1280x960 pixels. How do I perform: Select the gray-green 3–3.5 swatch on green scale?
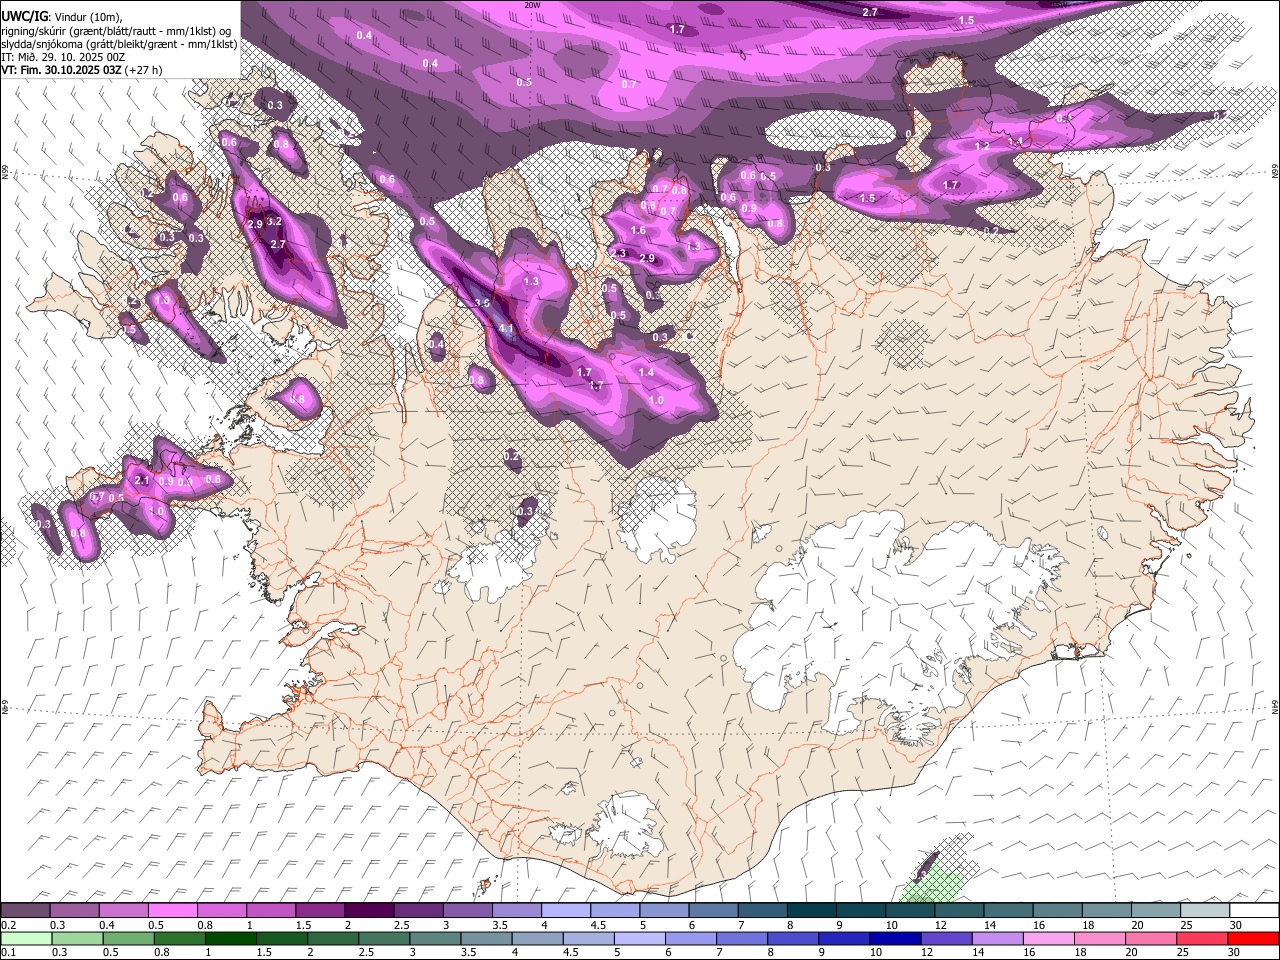click(x=435, y=939)
